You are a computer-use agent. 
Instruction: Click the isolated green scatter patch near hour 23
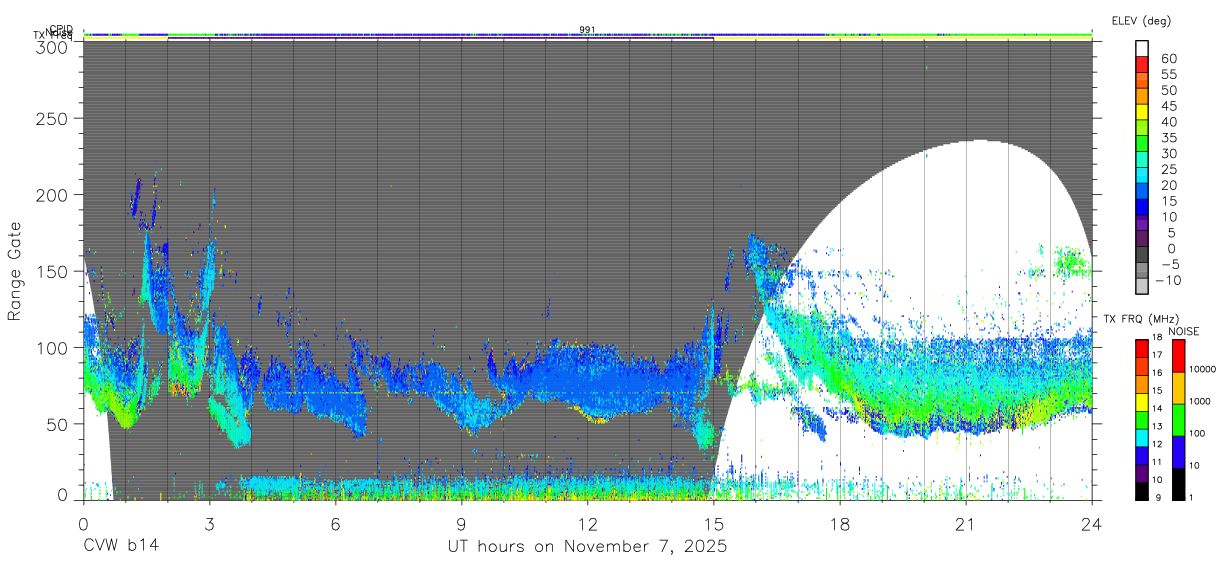pyautogui.click(x=1073, y=264)
